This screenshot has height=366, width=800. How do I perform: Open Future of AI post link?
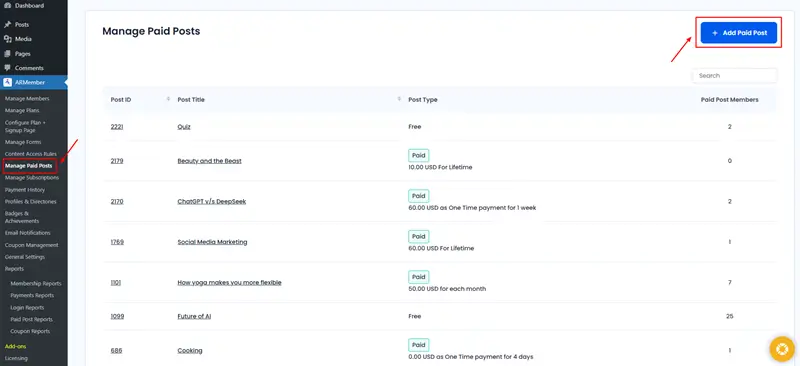tap(194, 316)
